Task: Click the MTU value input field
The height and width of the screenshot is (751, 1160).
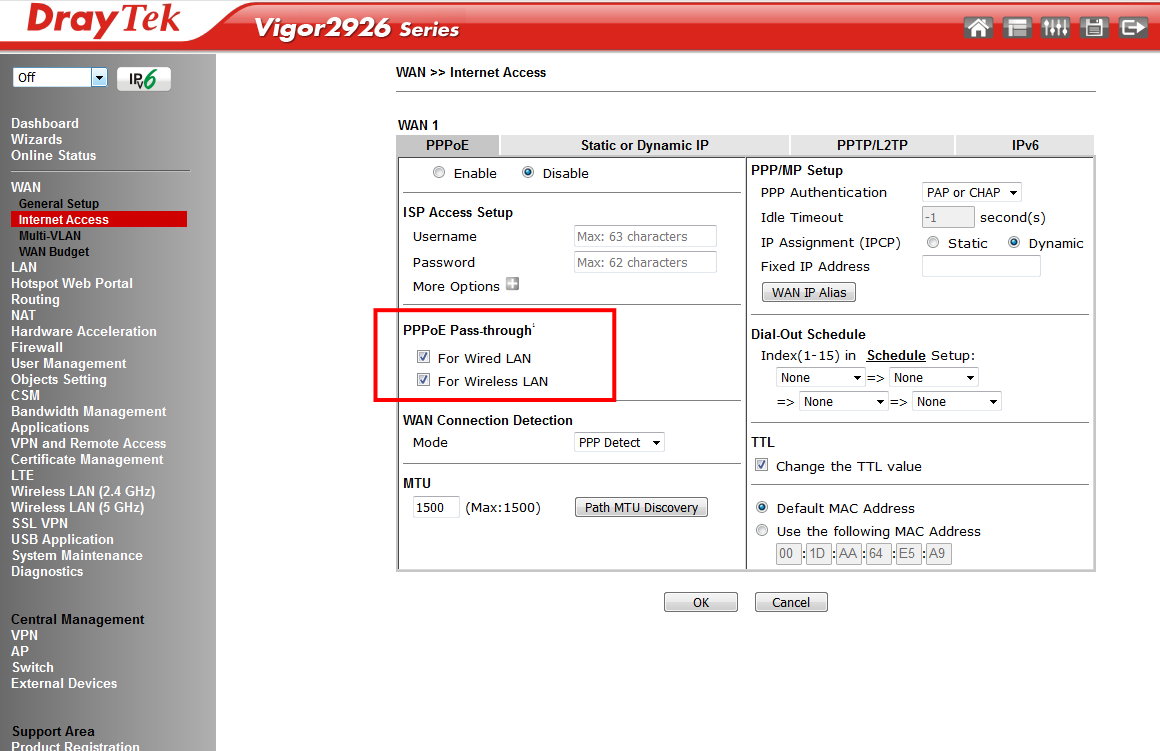Action: click(435, 507)
